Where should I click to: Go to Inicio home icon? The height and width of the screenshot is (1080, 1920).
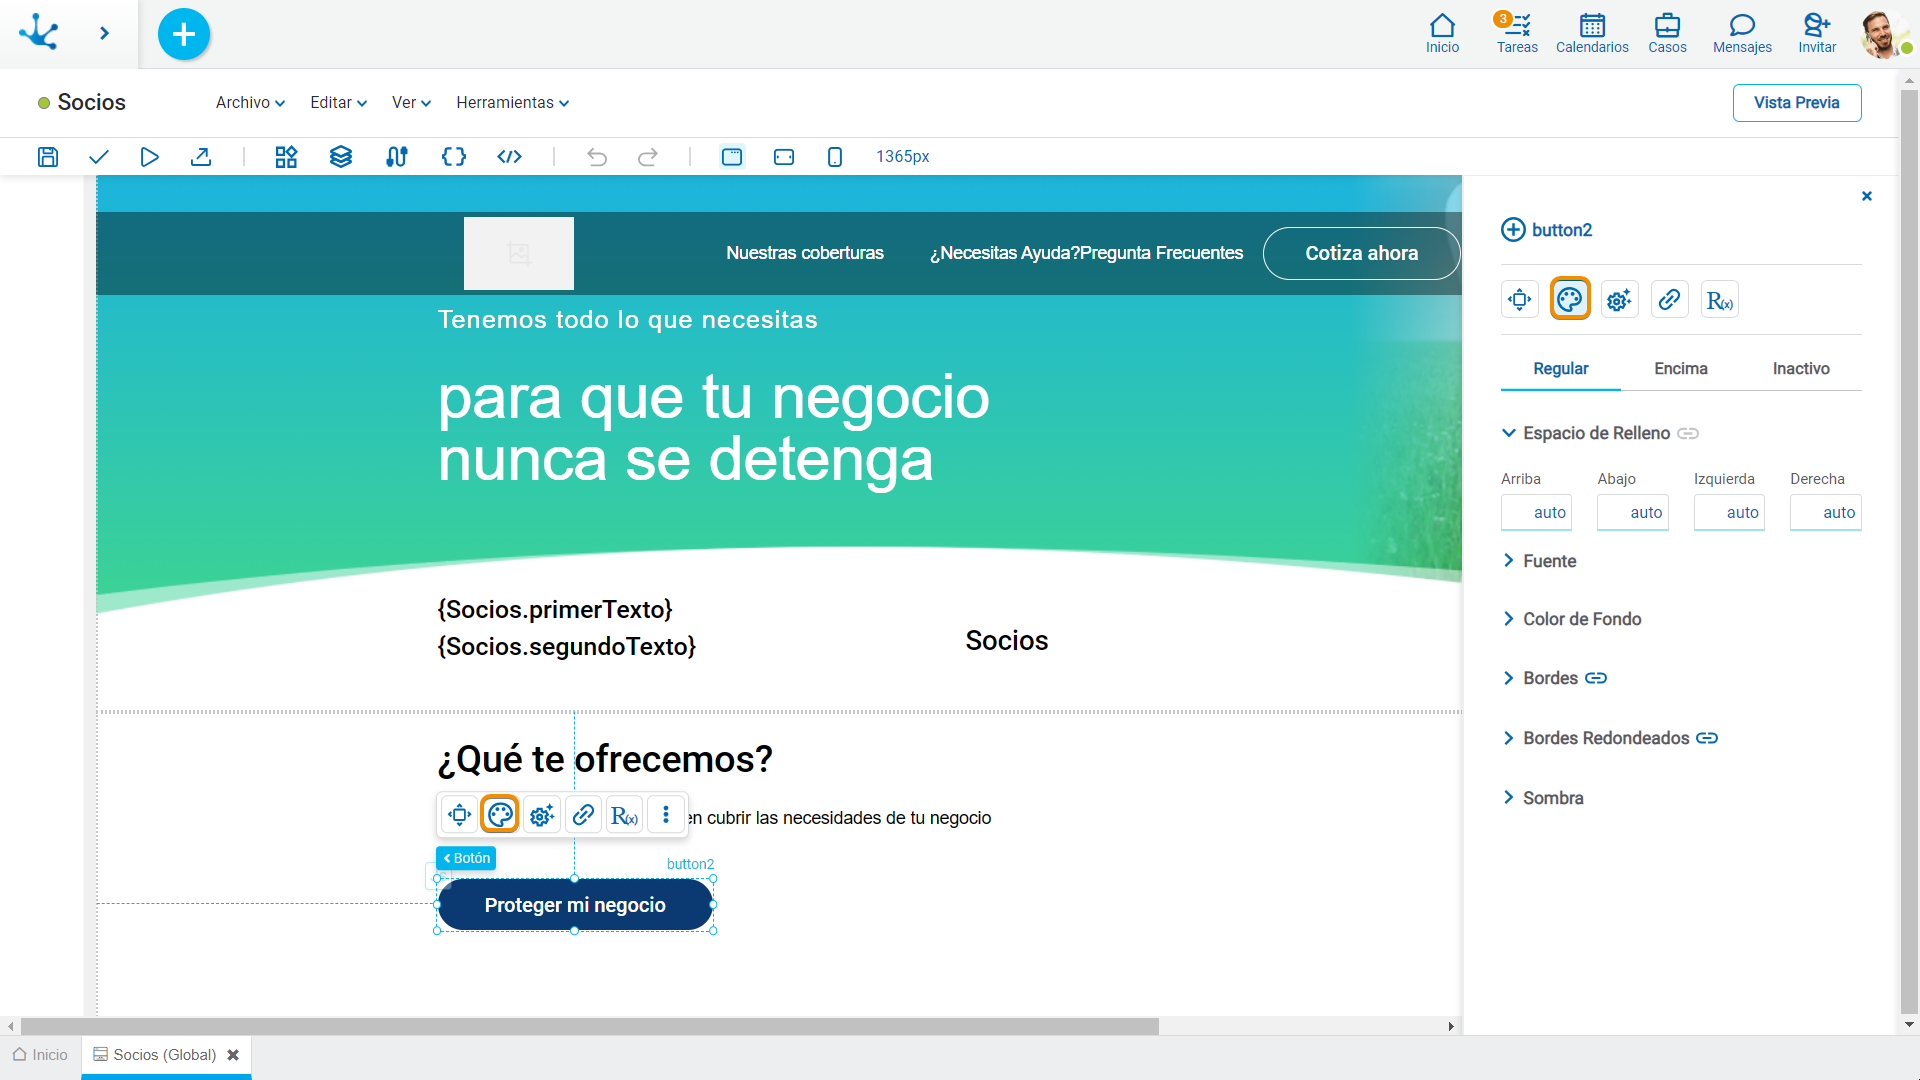coord(1442,33)
